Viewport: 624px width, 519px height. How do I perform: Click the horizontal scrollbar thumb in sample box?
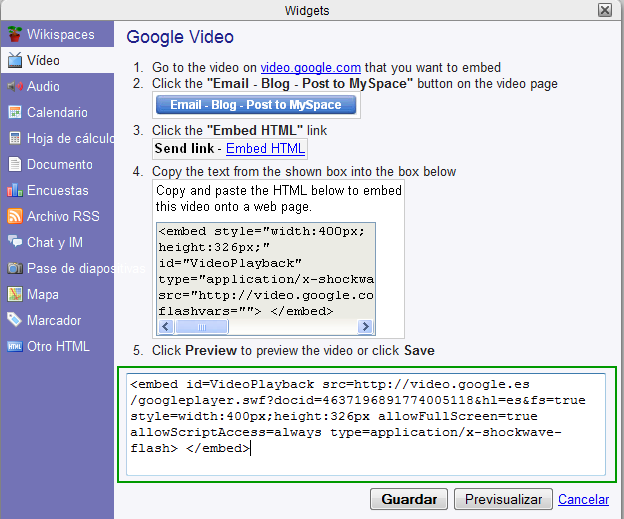coord(202,327)
